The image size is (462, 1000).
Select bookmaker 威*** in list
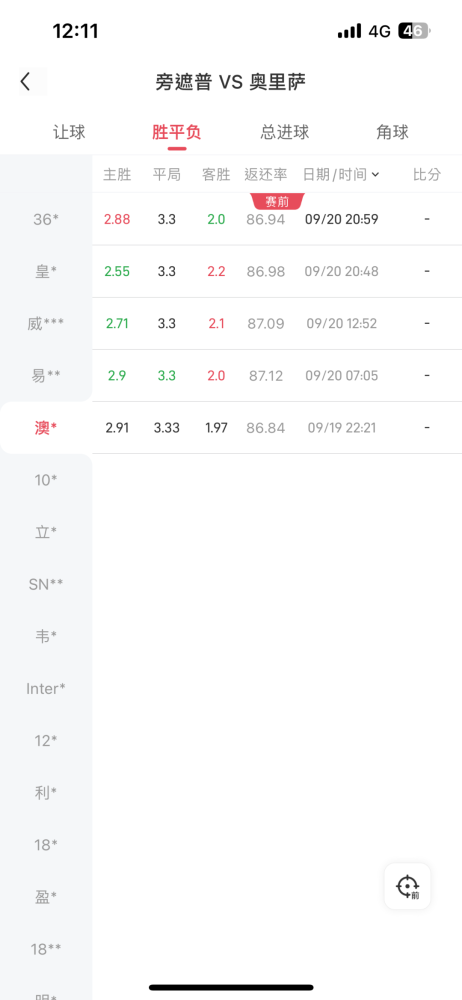tap(46, 324)
